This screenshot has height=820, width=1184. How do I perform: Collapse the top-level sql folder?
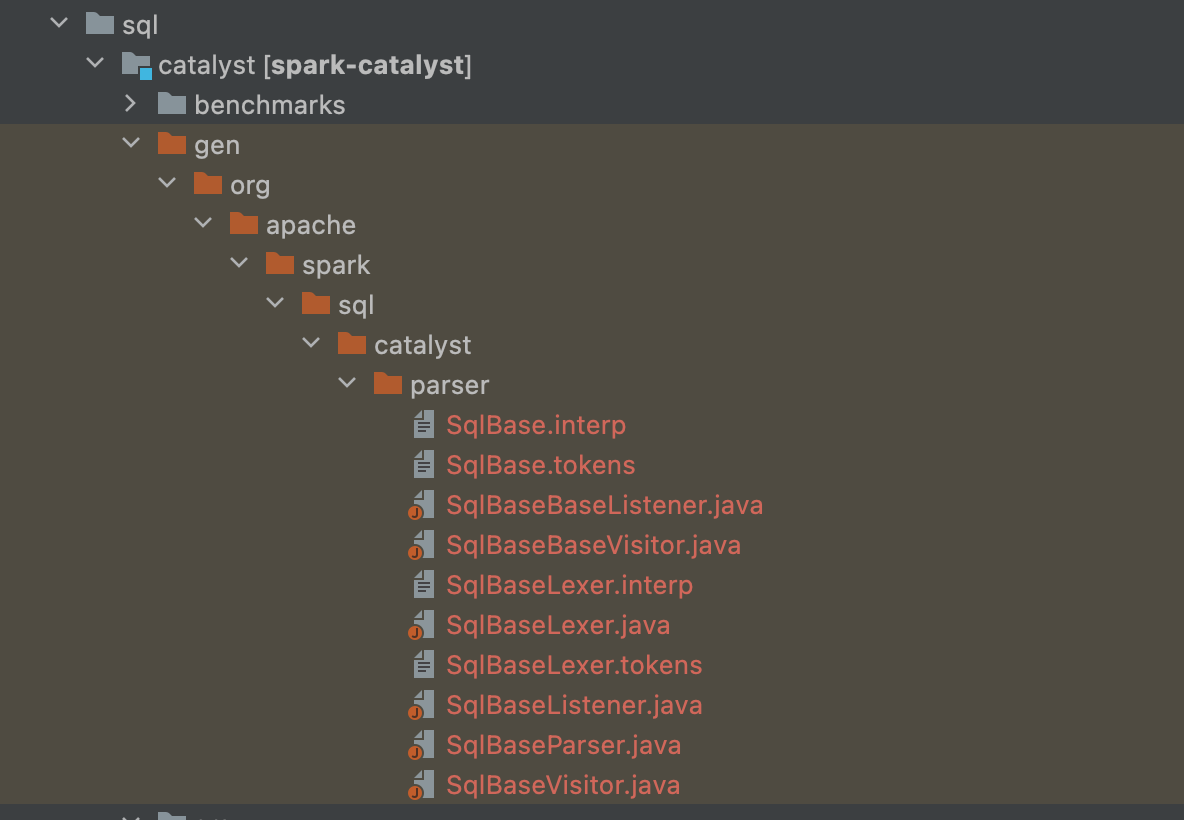pos(59,23)
